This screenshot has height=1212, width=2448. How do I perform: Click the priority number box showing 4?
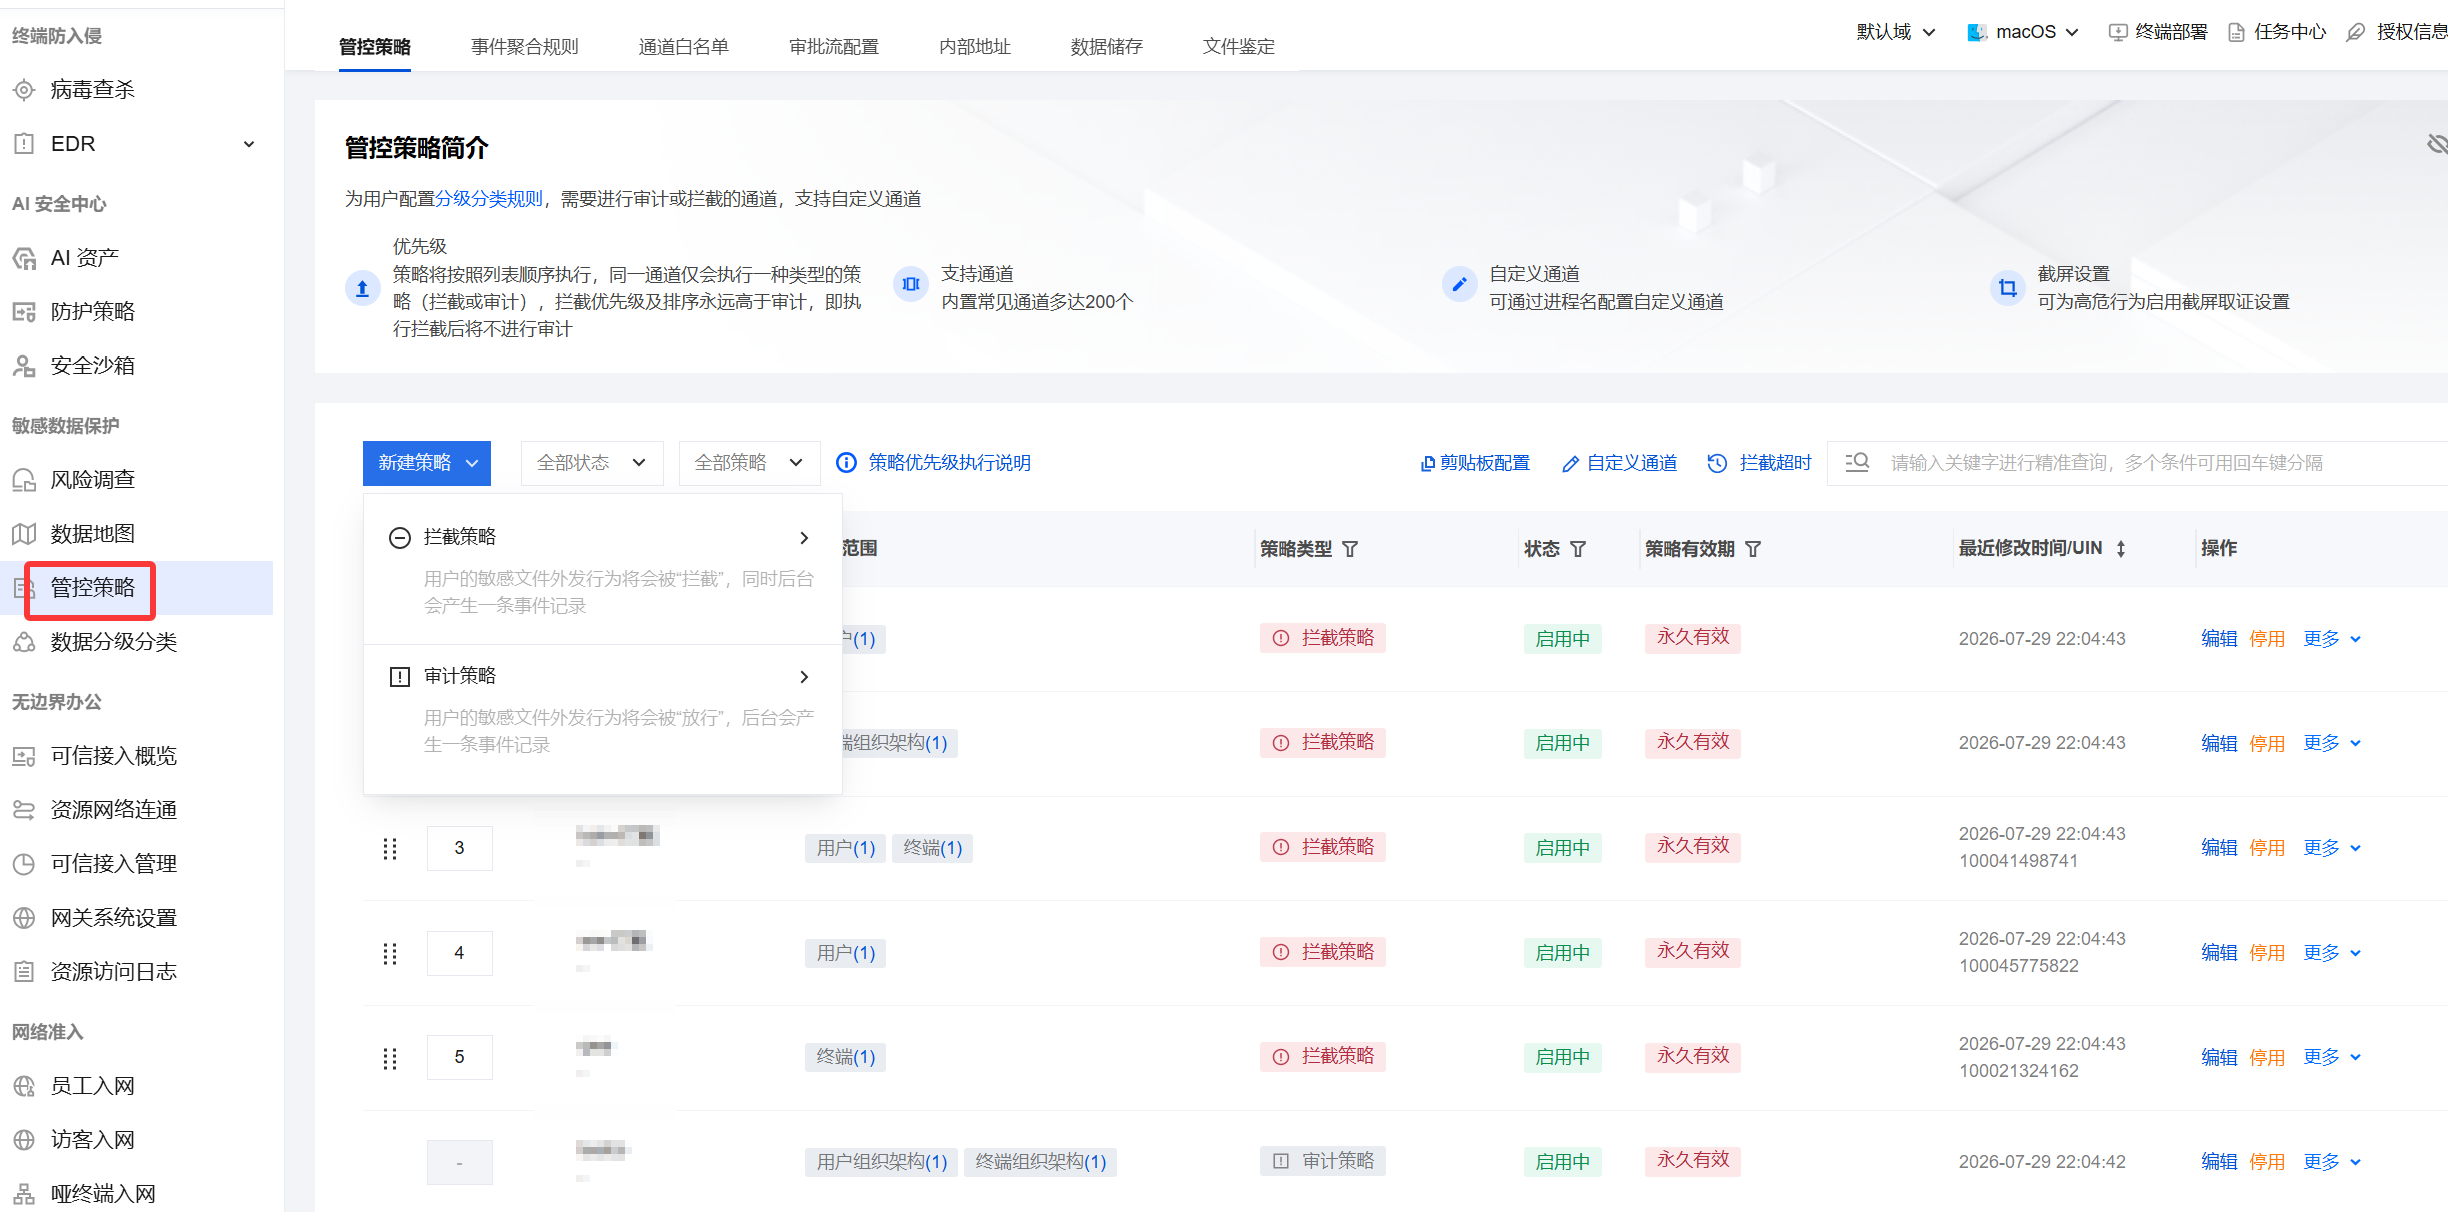(460, 953)
